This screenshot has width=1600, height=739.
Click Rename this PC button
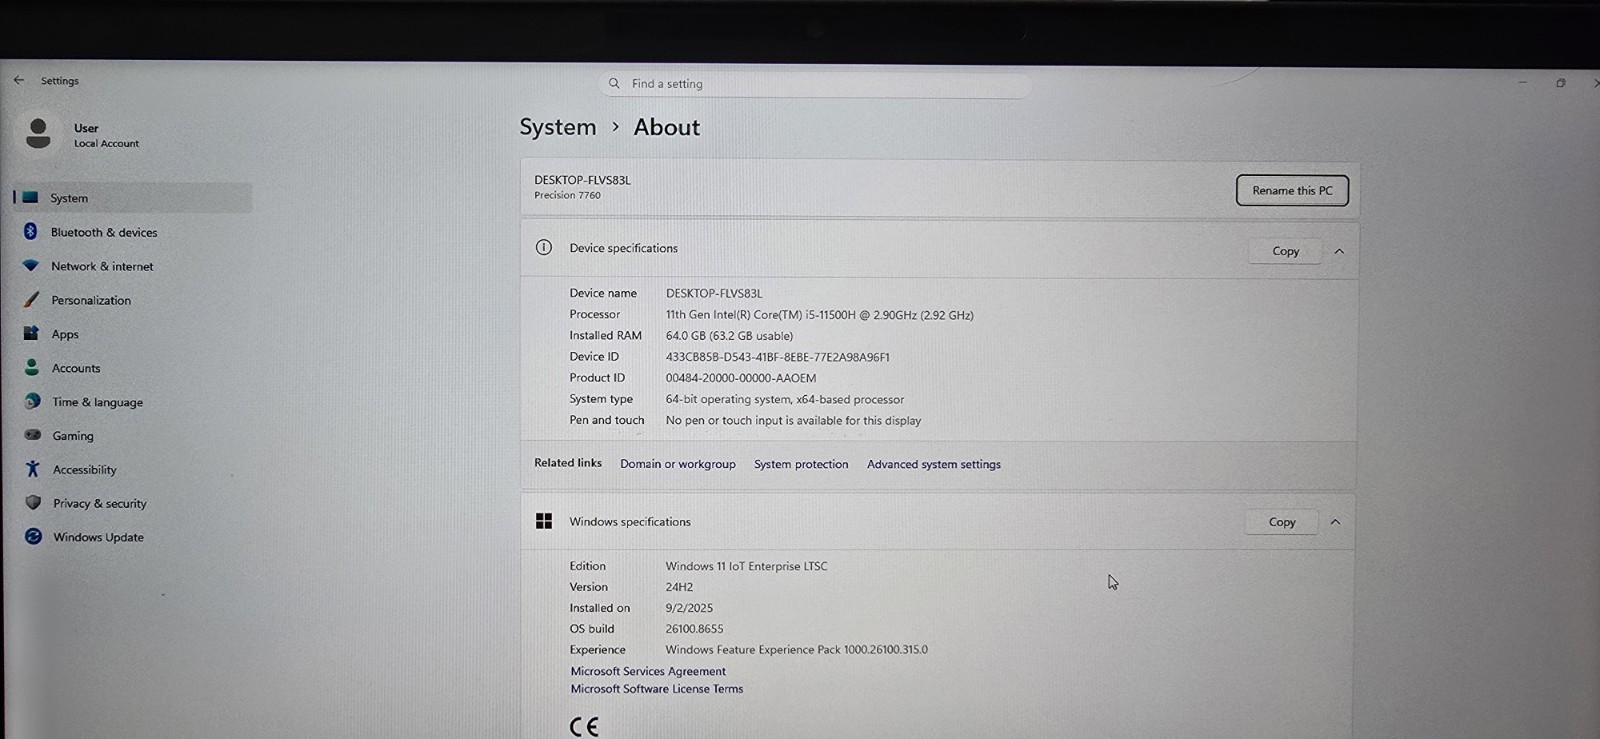click(1292, 190)
